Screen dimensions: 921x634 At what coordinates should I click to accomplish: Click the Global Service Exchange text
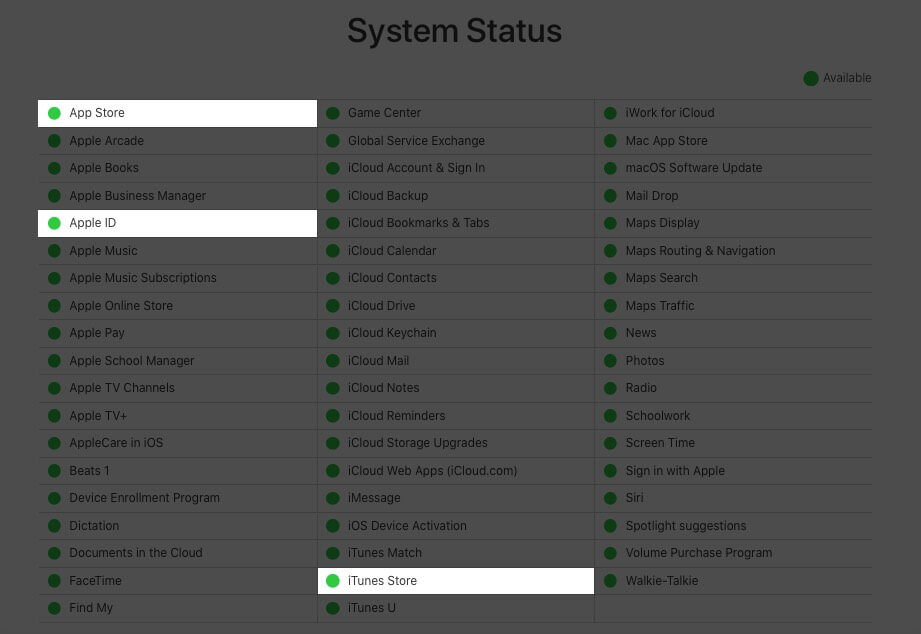[x=416, y=141]
